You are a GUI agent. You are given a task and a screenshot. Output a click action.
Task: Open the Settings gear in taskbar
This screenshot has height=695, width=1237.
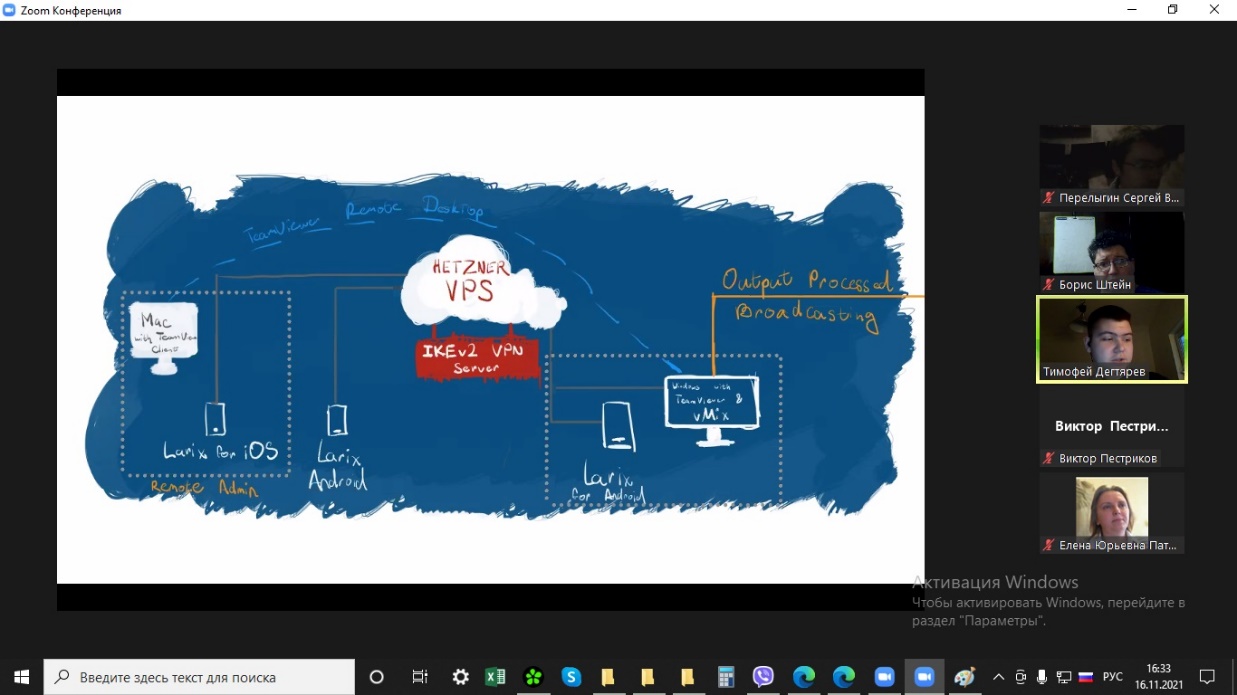tap(460, 677)
